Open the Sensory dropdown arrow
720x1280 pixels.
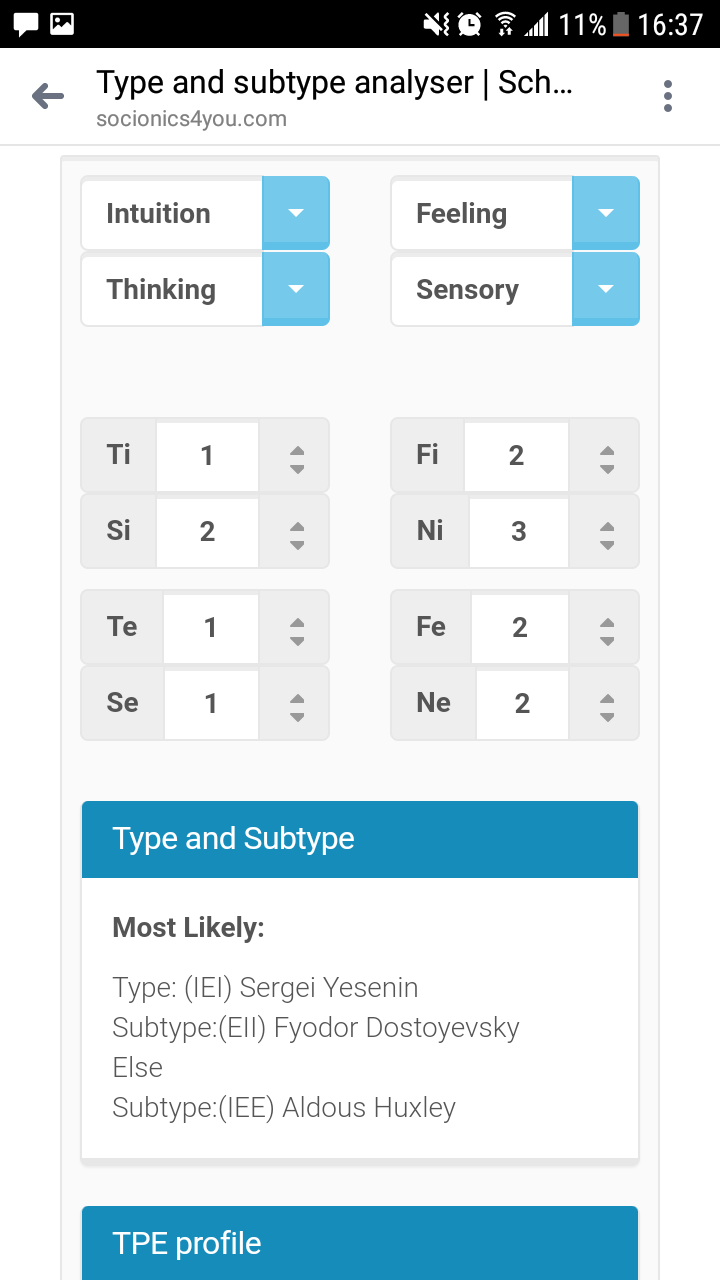pos(605,289)
